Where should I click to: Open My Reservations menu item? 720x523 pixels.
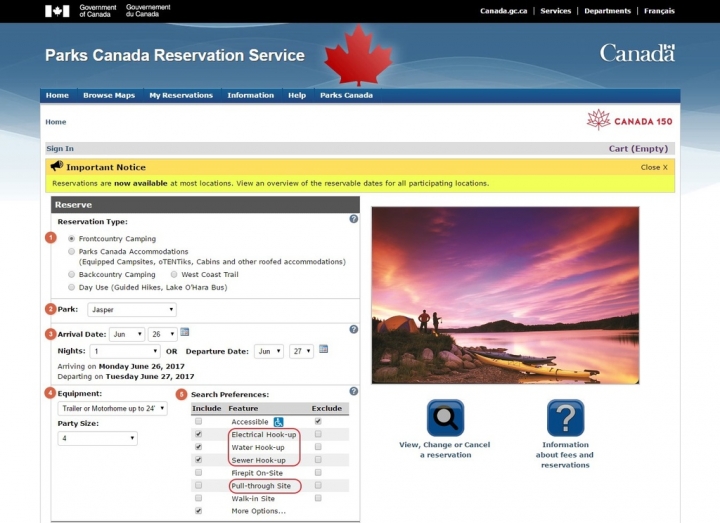[181, 96]
